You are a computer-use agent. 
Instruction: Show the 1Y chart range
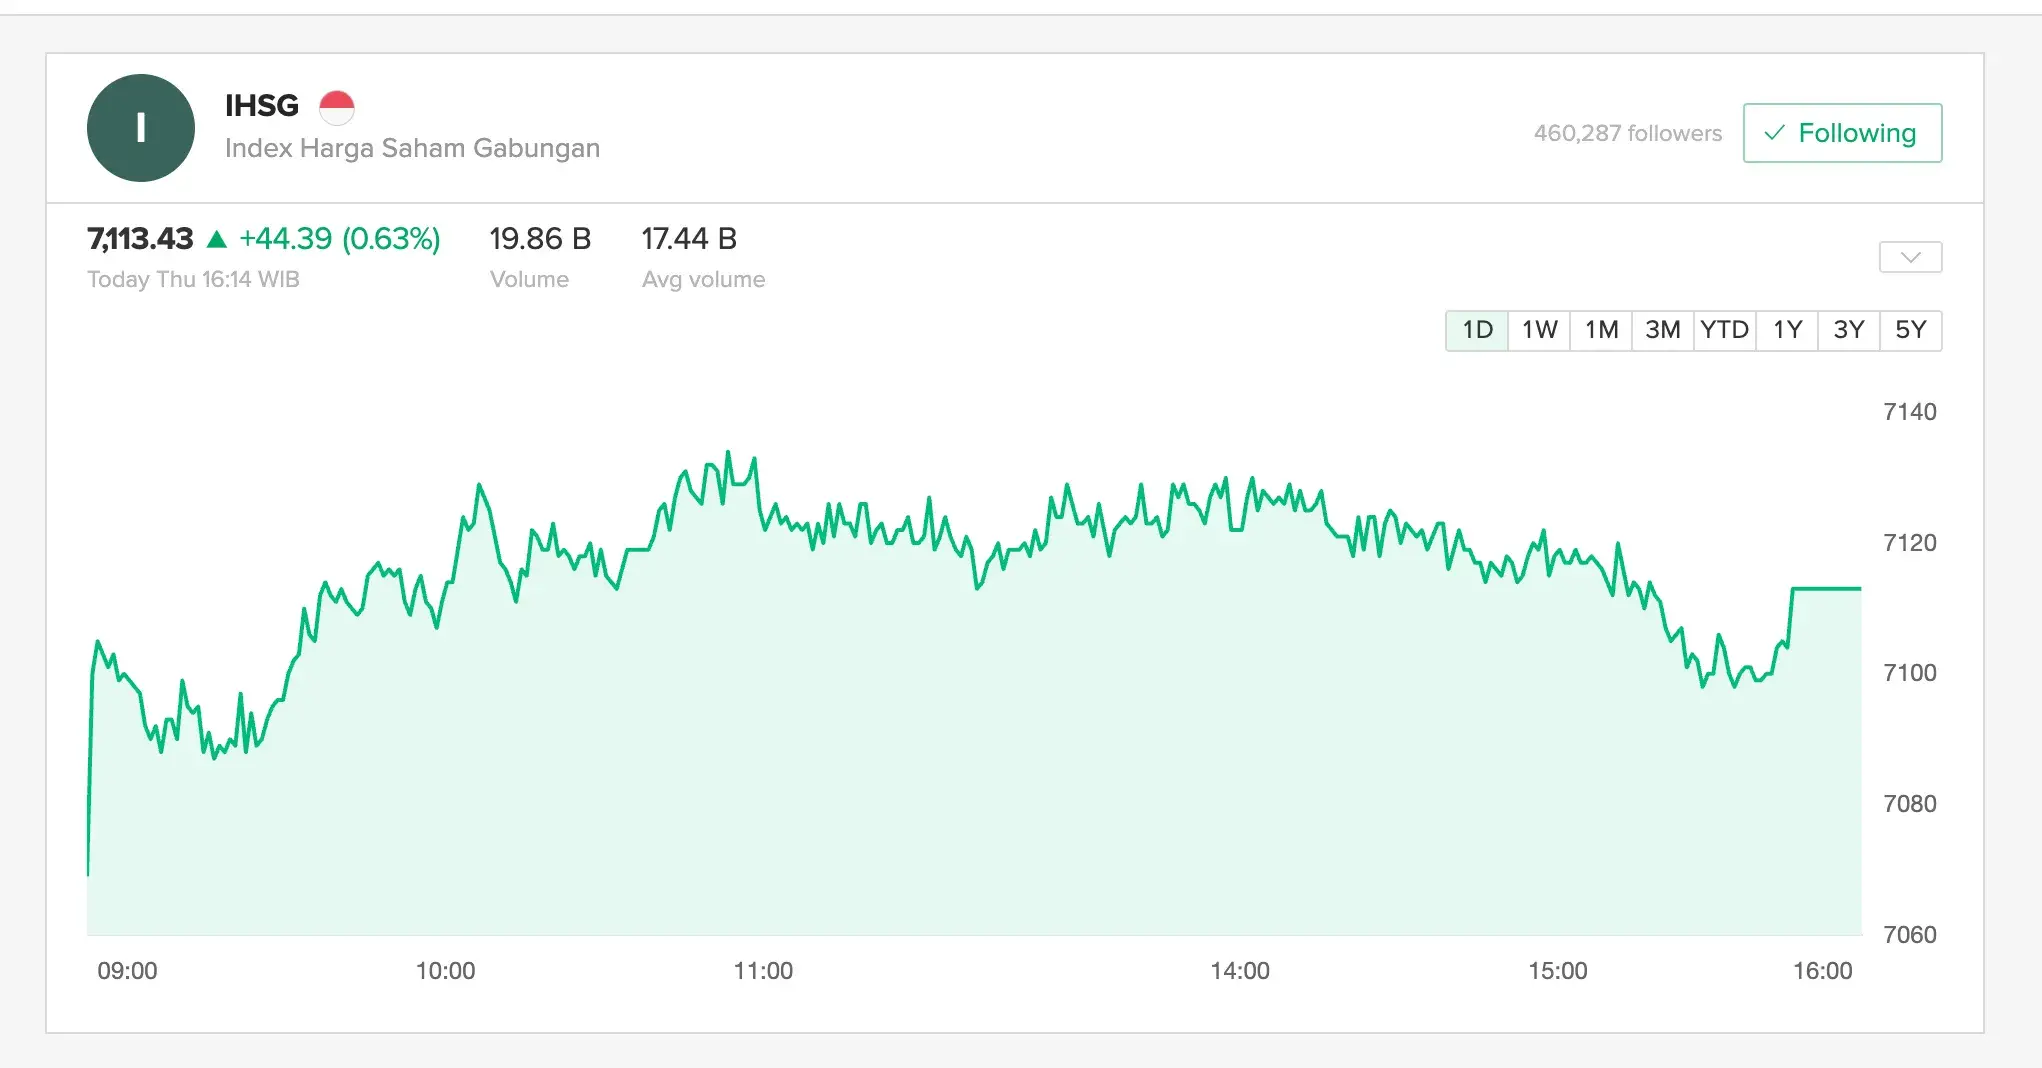coord(1787,330)
